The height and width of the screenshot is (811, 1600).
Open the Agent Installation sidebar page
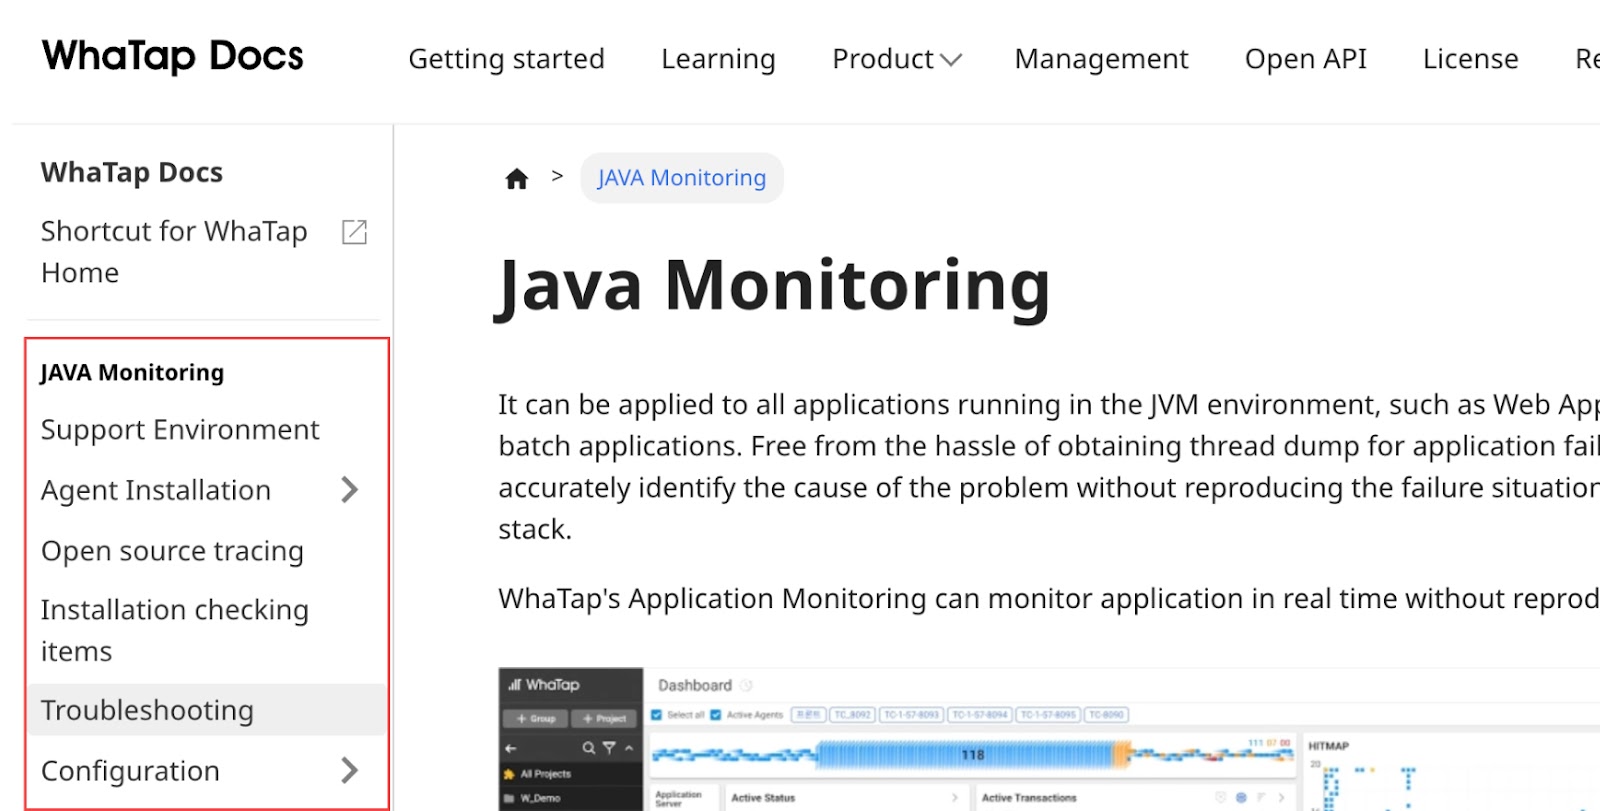tap(156, 490)
